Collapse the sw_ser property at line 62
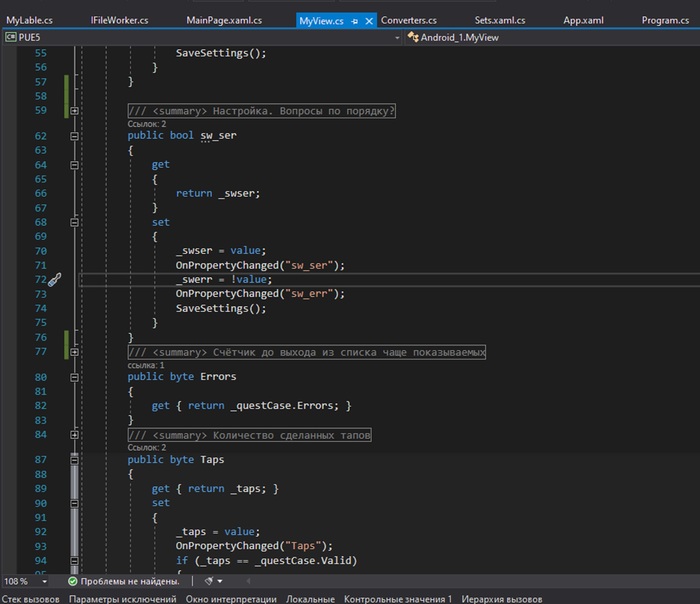Screen dimensions: 700x604 (75, 136)
